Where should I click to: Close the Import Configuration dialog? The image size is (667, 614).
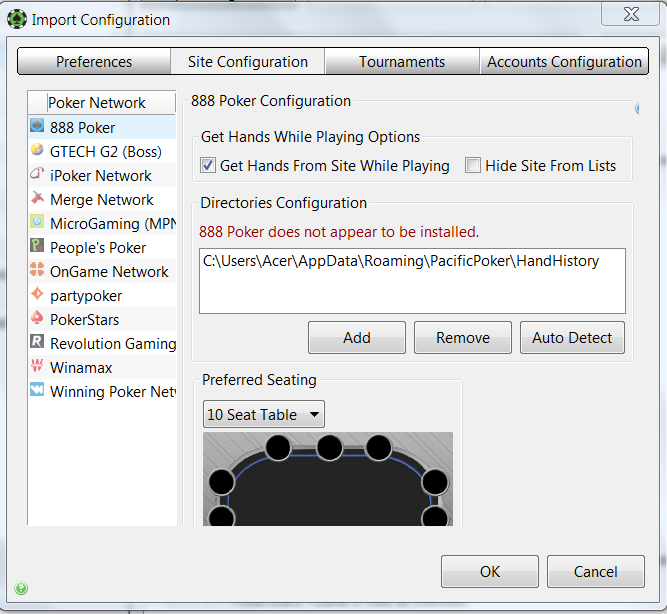(631, 14)
